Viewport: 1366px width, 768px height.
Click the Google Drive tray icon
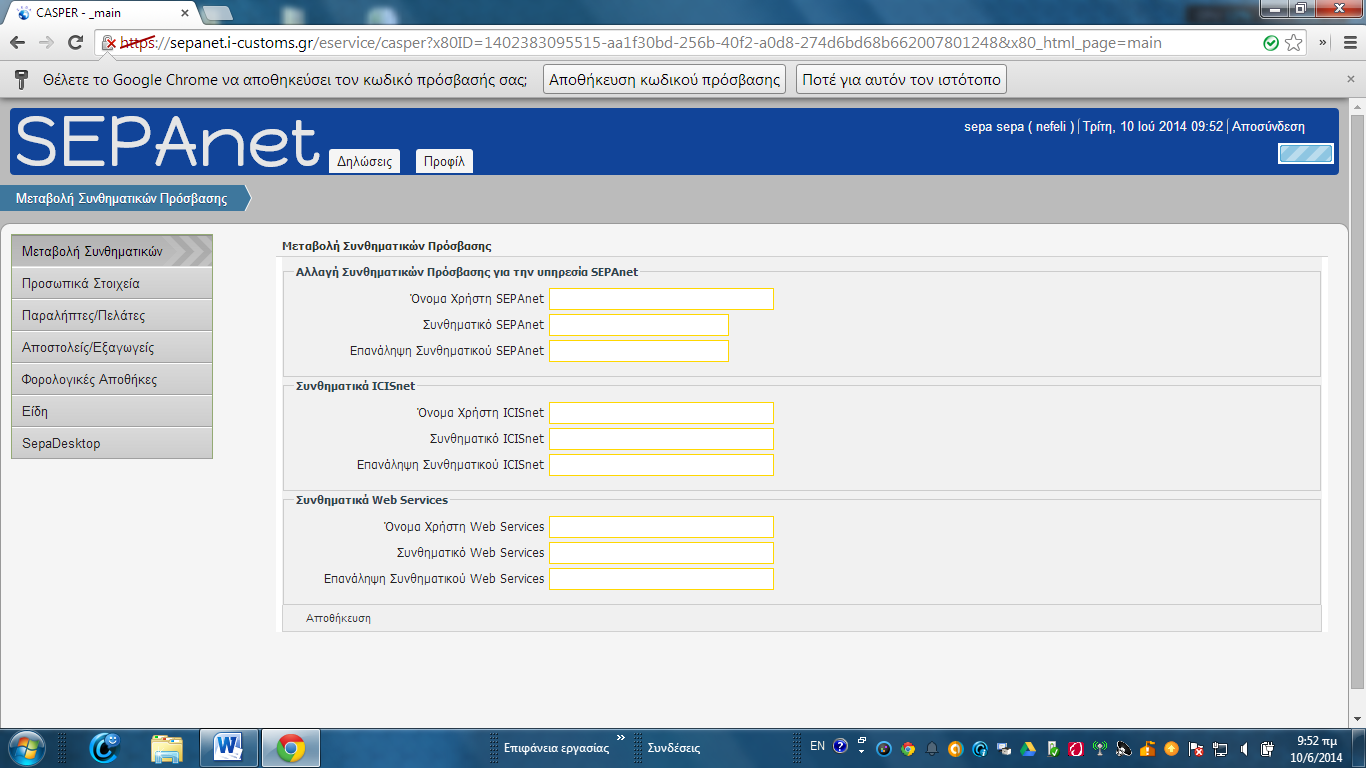coord(1028,748)
